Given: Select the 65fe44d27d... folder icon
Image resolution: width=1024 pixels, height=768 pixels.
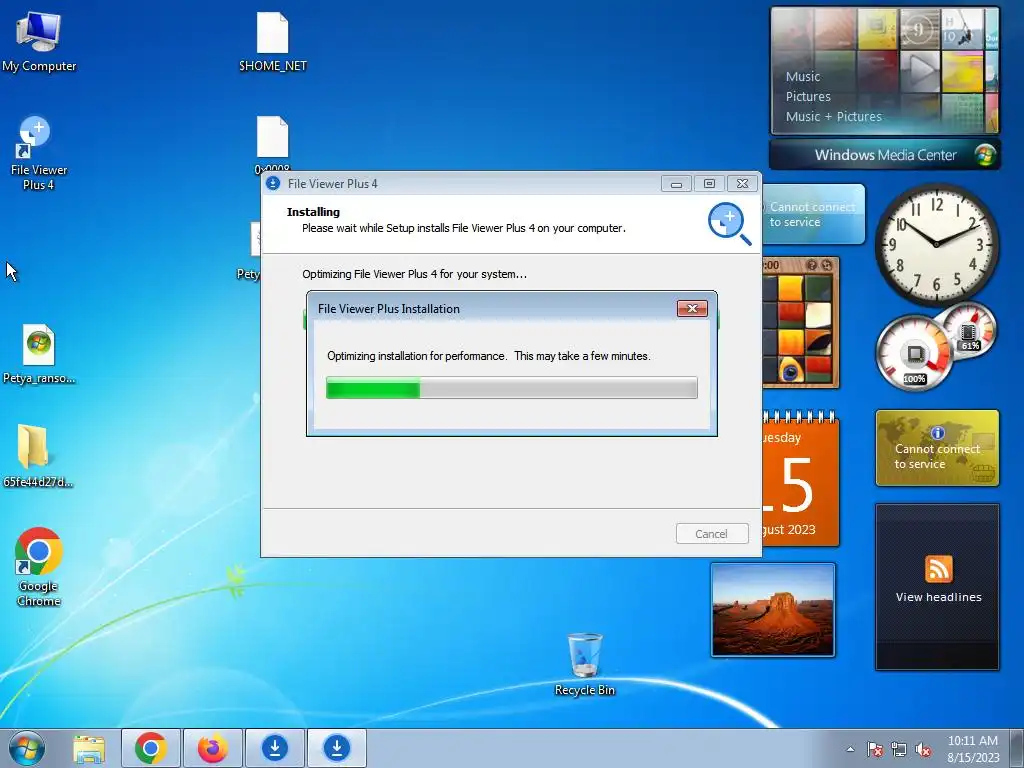Looking at the screenshot, I should pyautogui.click(x=37, y=456).
